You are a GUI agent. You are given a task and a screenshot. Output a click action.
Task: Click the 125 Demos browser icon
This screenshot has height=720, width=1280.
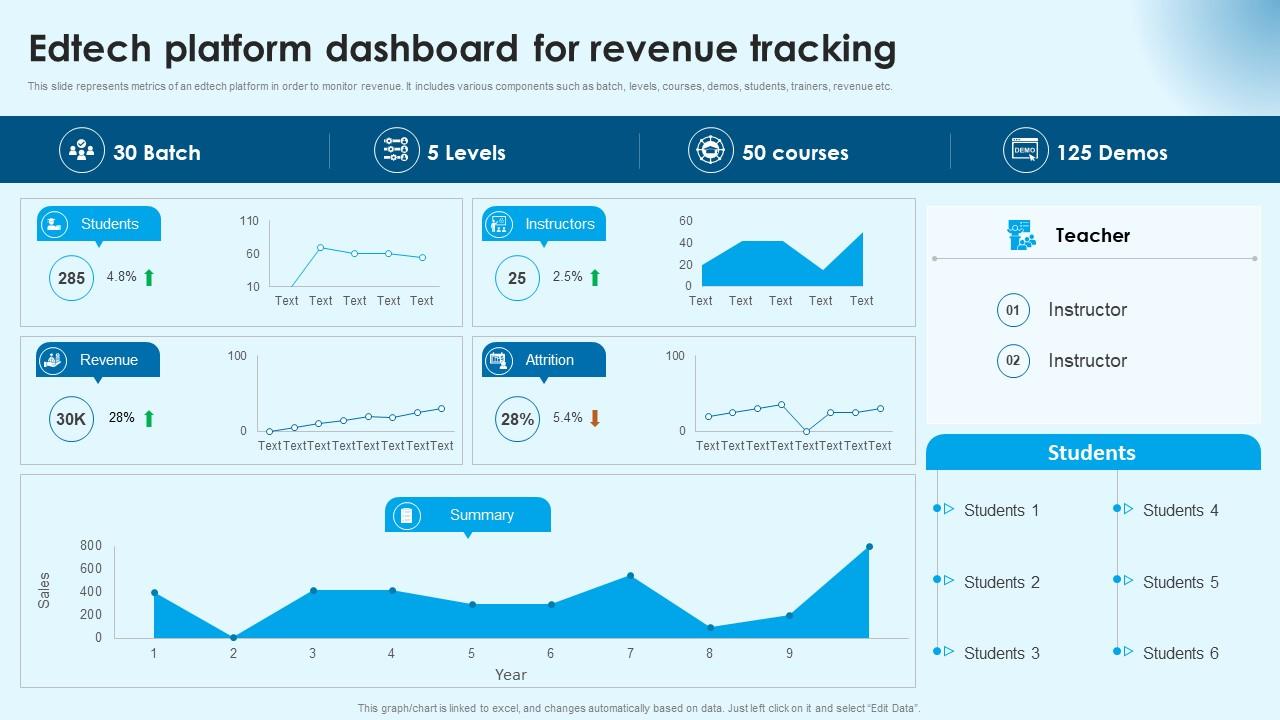coord(1024,151)
